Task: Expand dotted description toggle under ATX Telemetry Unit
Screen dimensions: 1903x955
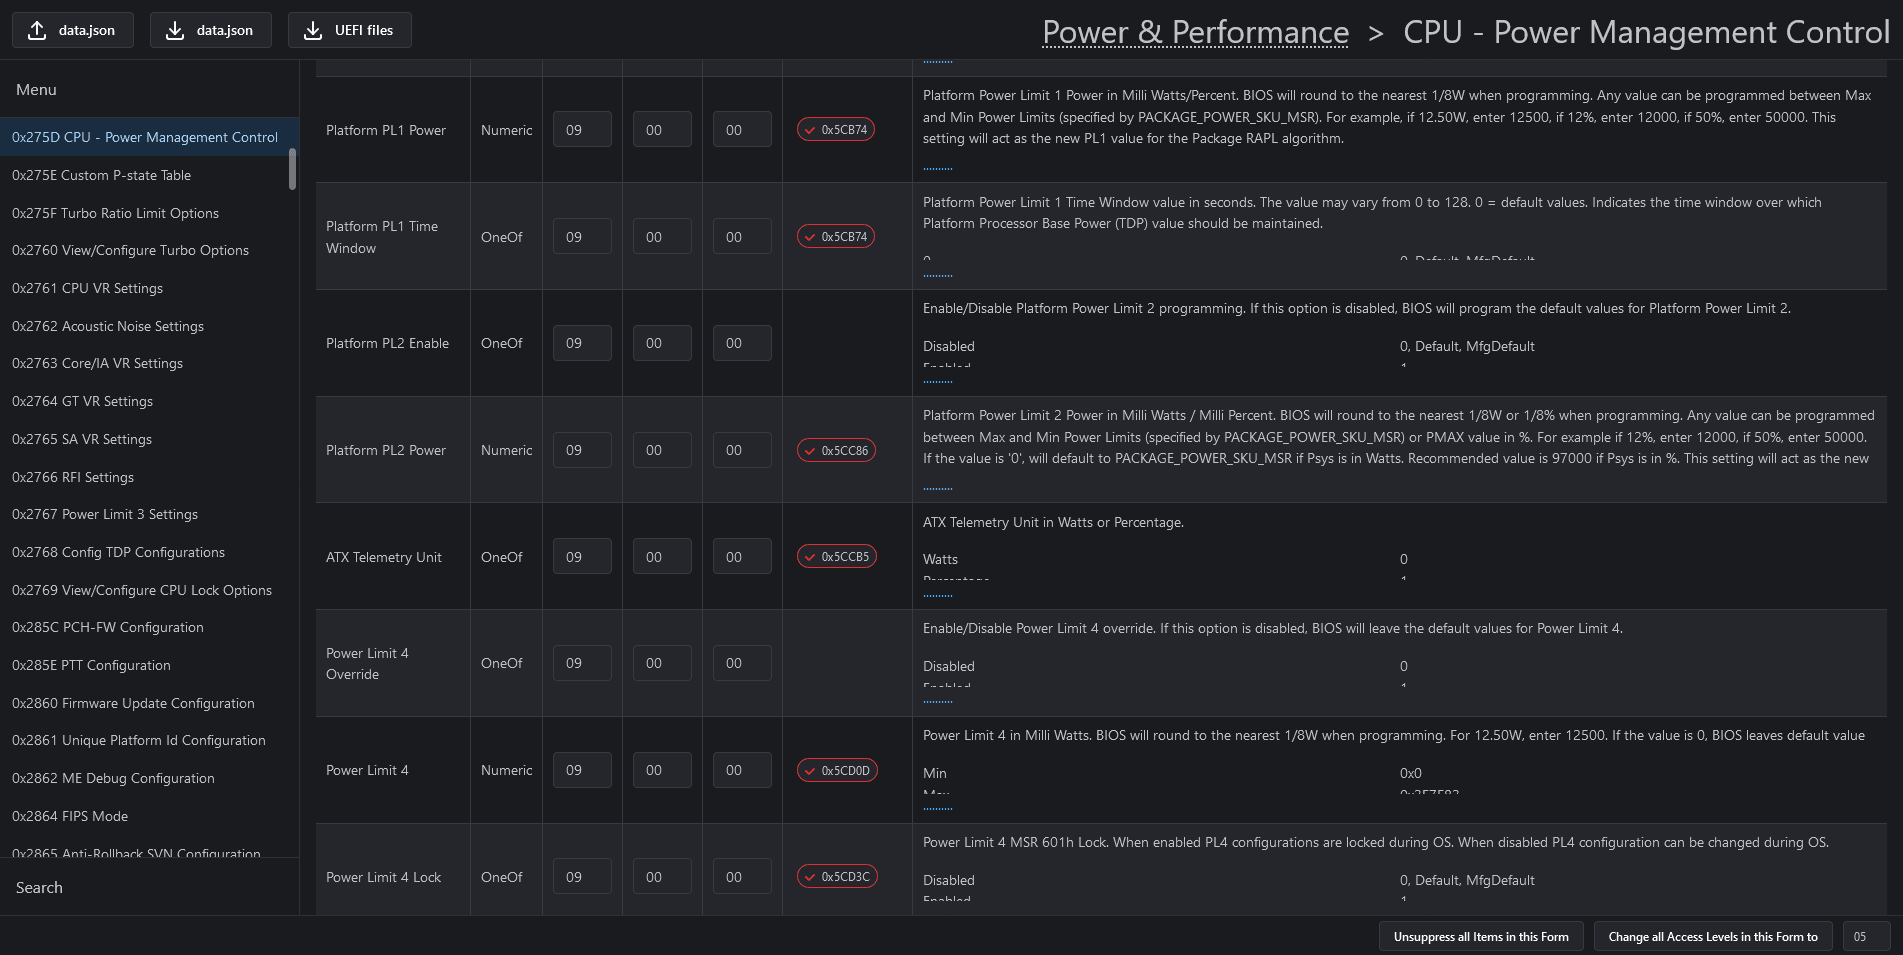Action: (x=937, y=596)
